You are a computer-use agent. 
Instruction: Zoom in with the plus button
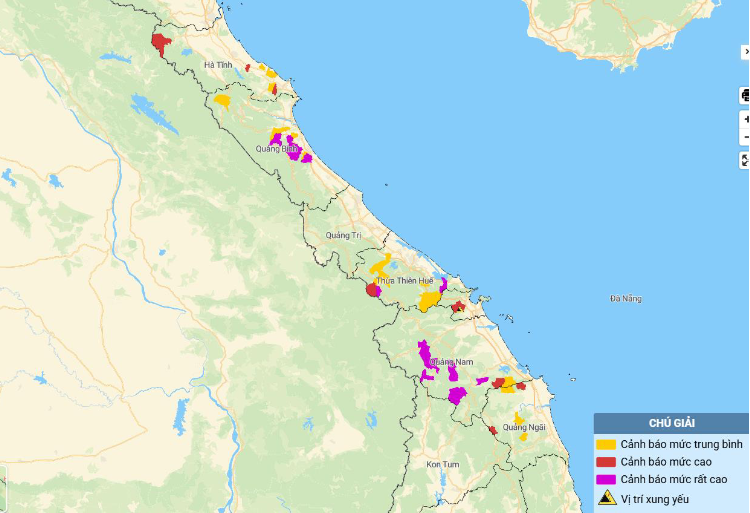click(x=745, y=119)
